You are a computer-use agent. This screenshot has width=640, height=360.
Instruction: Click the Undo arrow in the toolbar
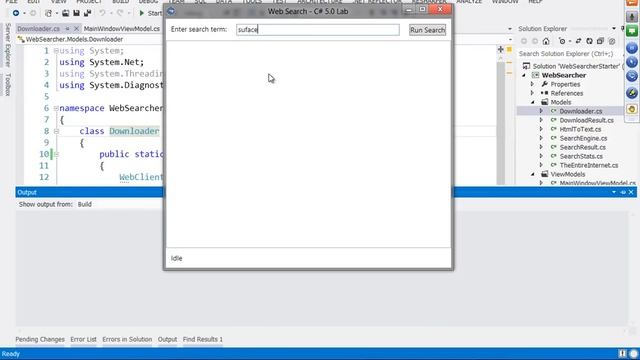tap(102, 13)
